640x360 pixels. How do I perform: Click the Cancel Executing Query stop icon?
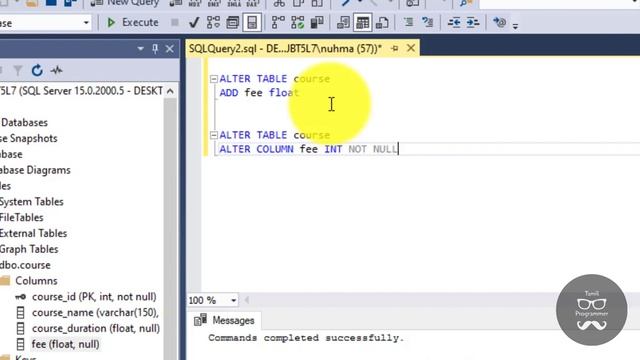coord(175,22)
